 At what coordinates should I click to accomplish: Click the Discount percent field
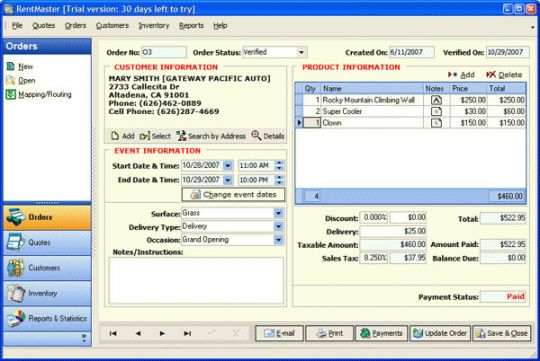click(x=374, y=218)
